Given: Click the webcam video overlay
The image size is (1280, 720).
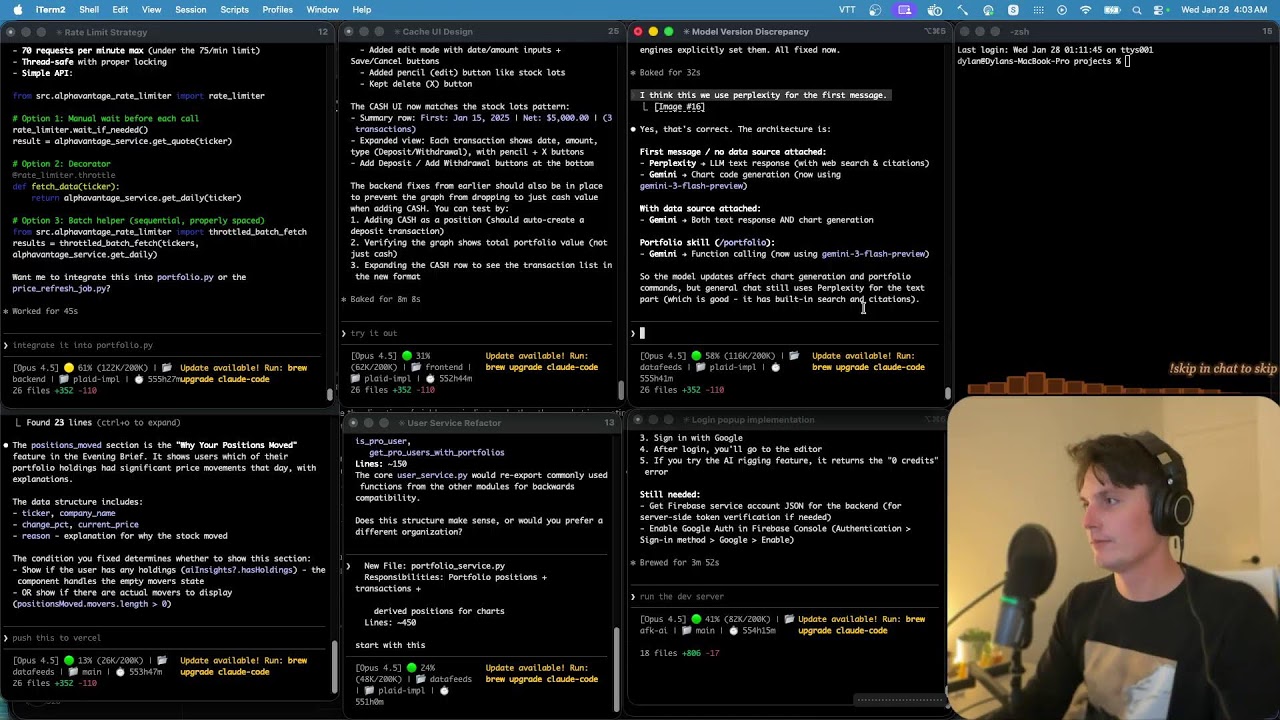Looking at the screenshot, I should tap(1114, 556).
